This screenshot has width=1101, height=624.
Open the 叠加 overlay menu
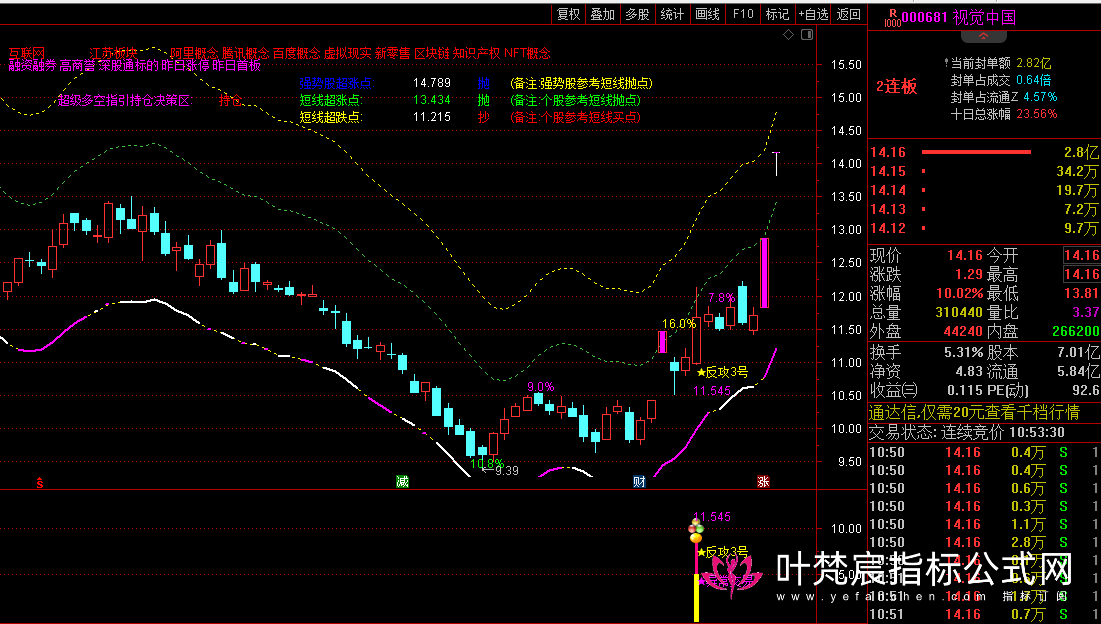coord(602,14)
